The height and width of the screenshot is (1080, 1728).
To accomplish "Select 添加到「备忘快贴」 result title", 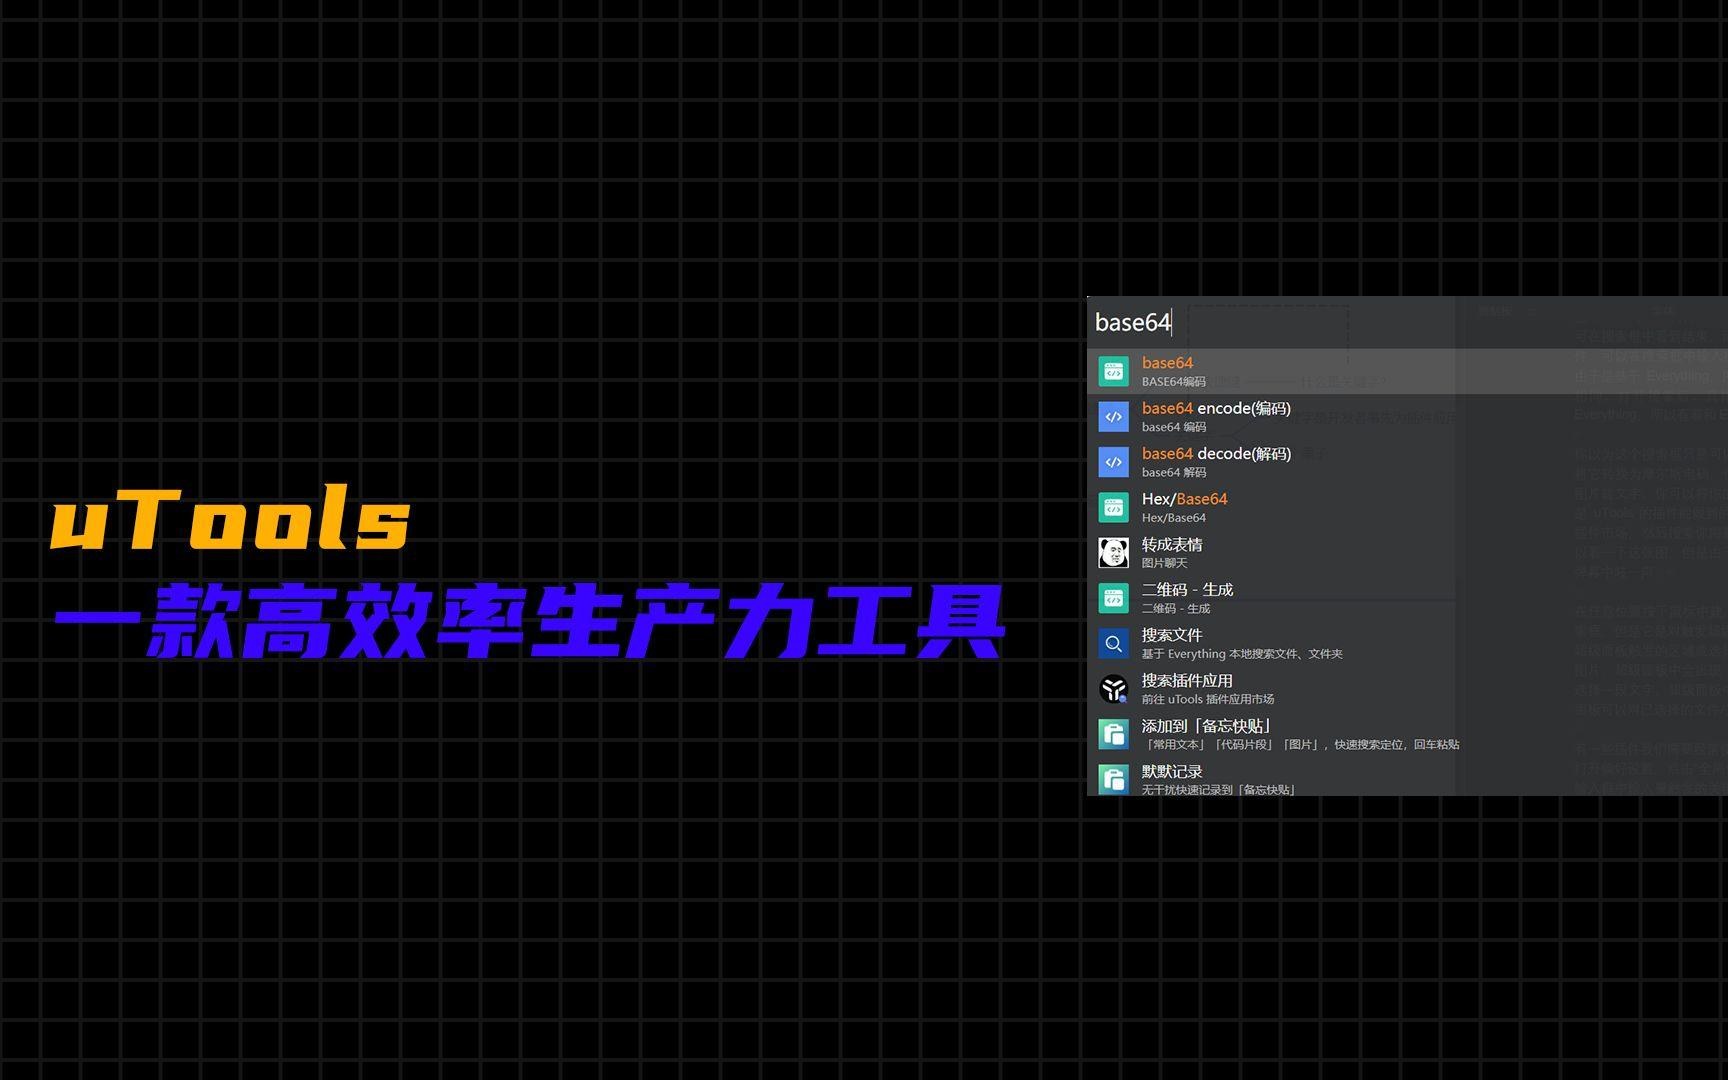I will pos(1208,726).
